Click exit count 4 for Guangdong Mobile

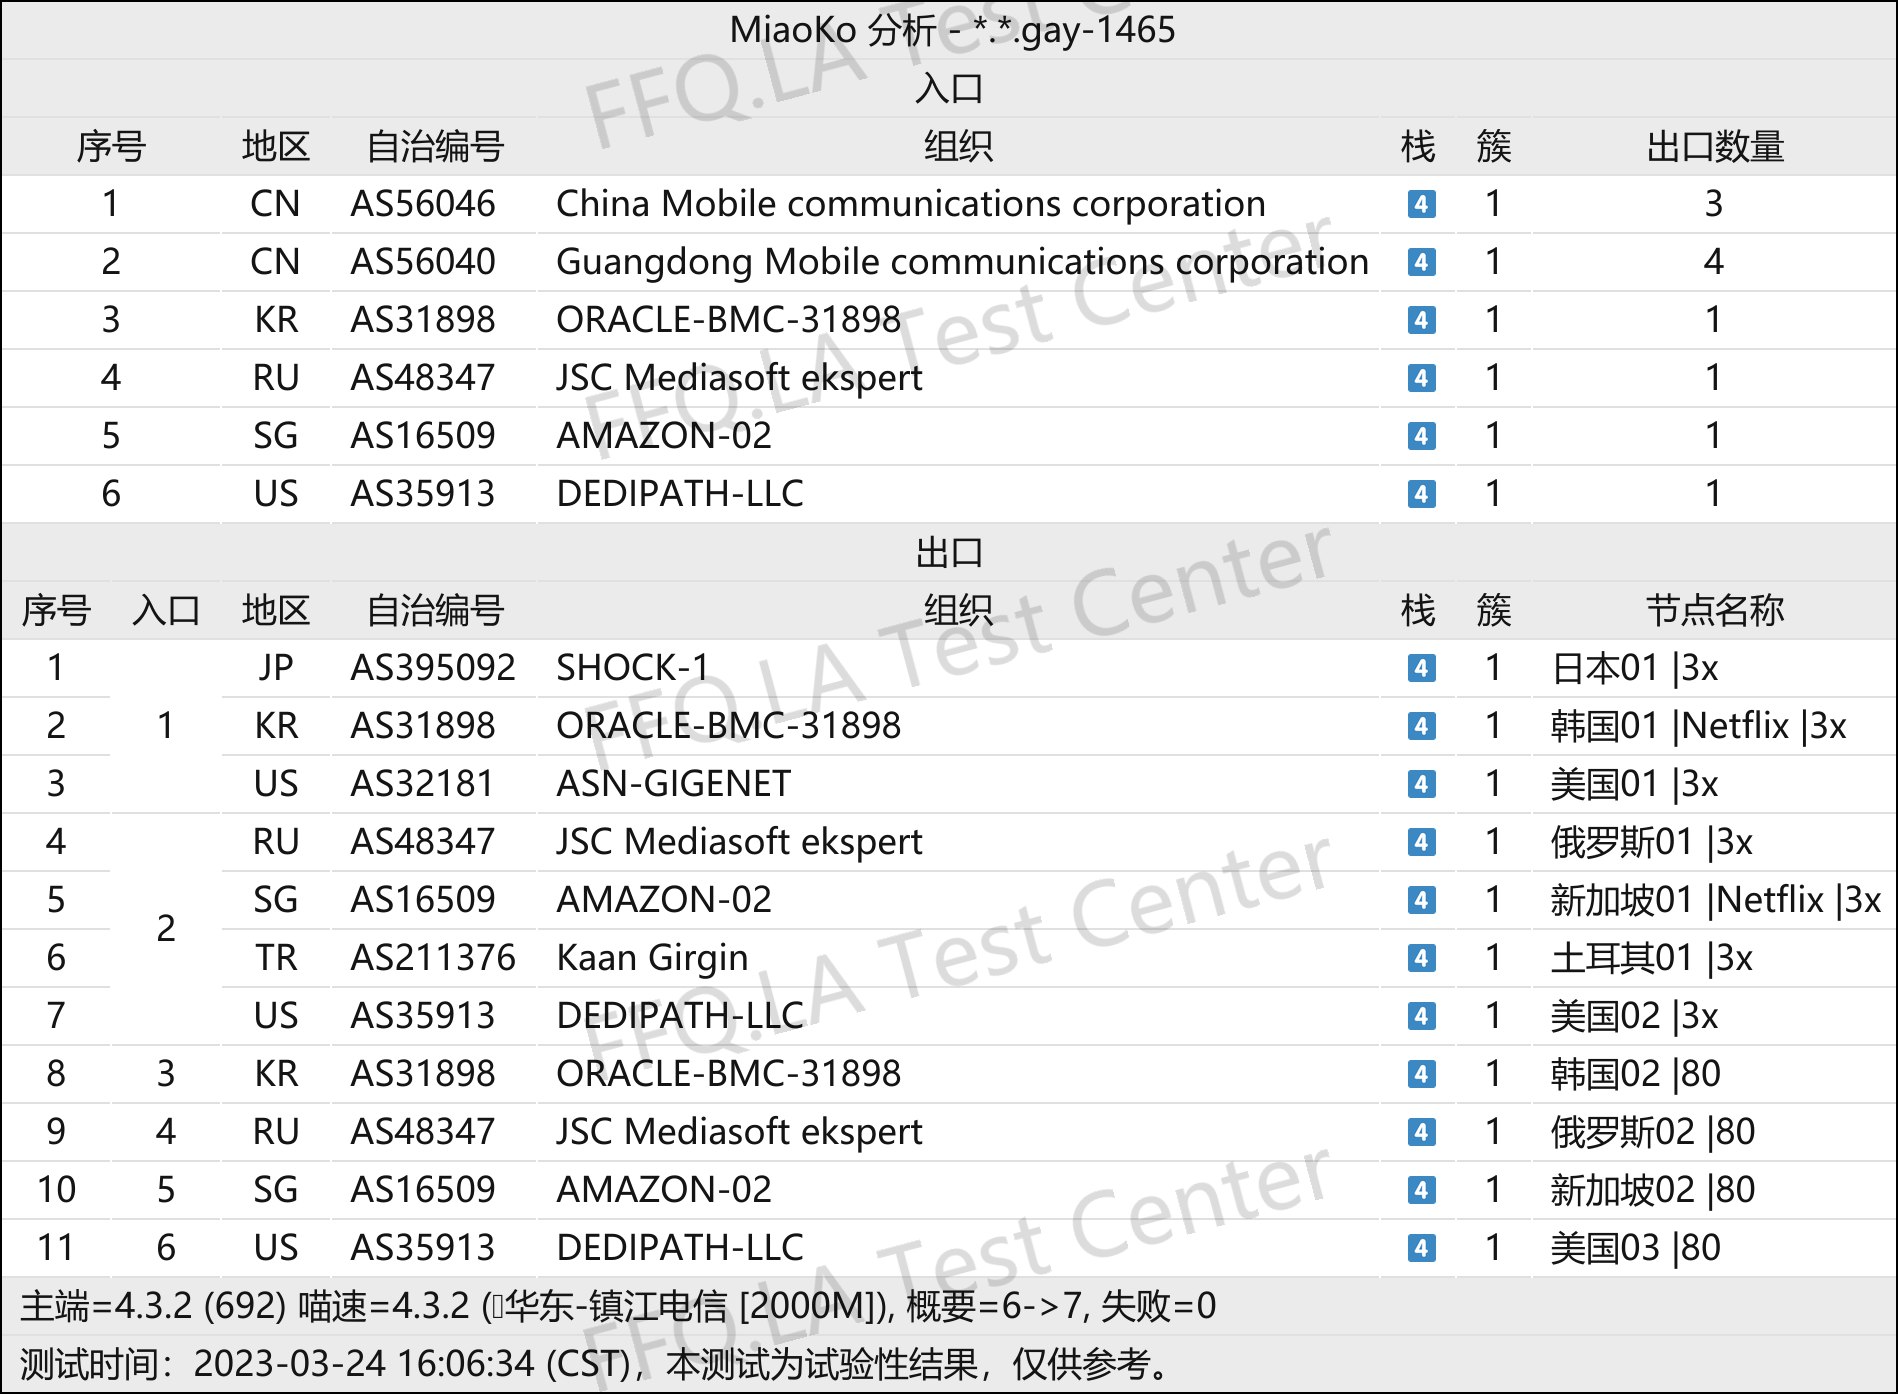click(1714, 262)
